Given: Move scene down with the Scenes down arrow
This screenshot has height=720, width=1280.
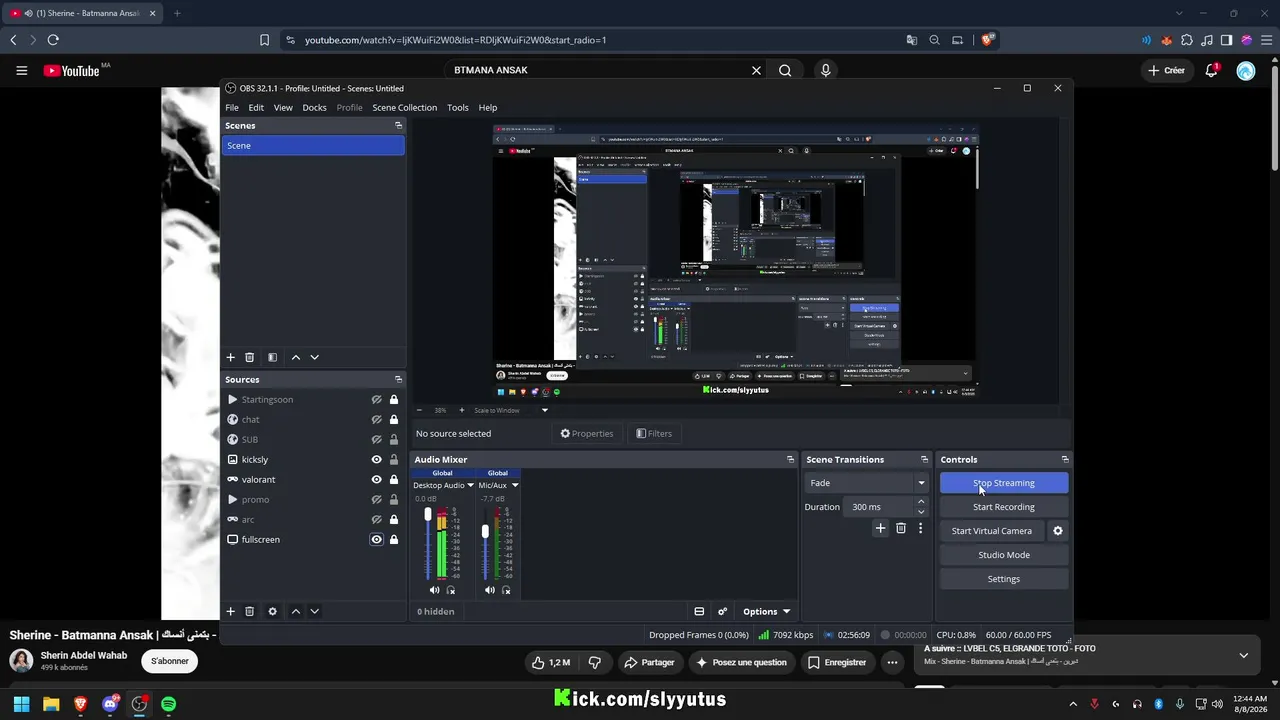Looking at the screenshot, I should point(314,357).
